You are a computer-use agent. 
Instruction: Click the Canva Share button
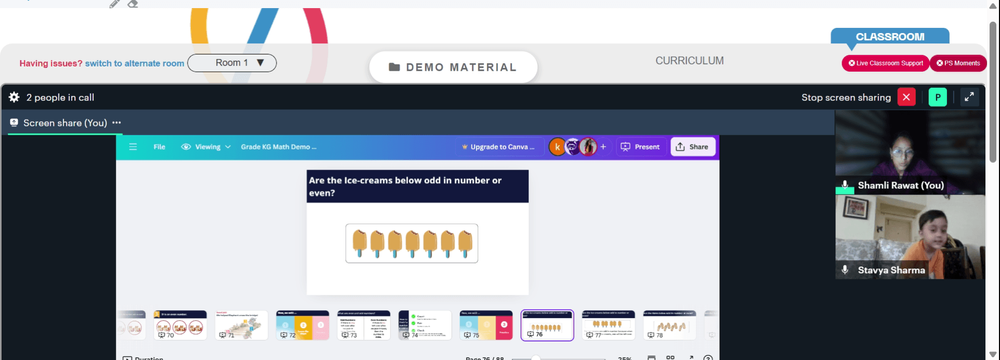point(693,147)
